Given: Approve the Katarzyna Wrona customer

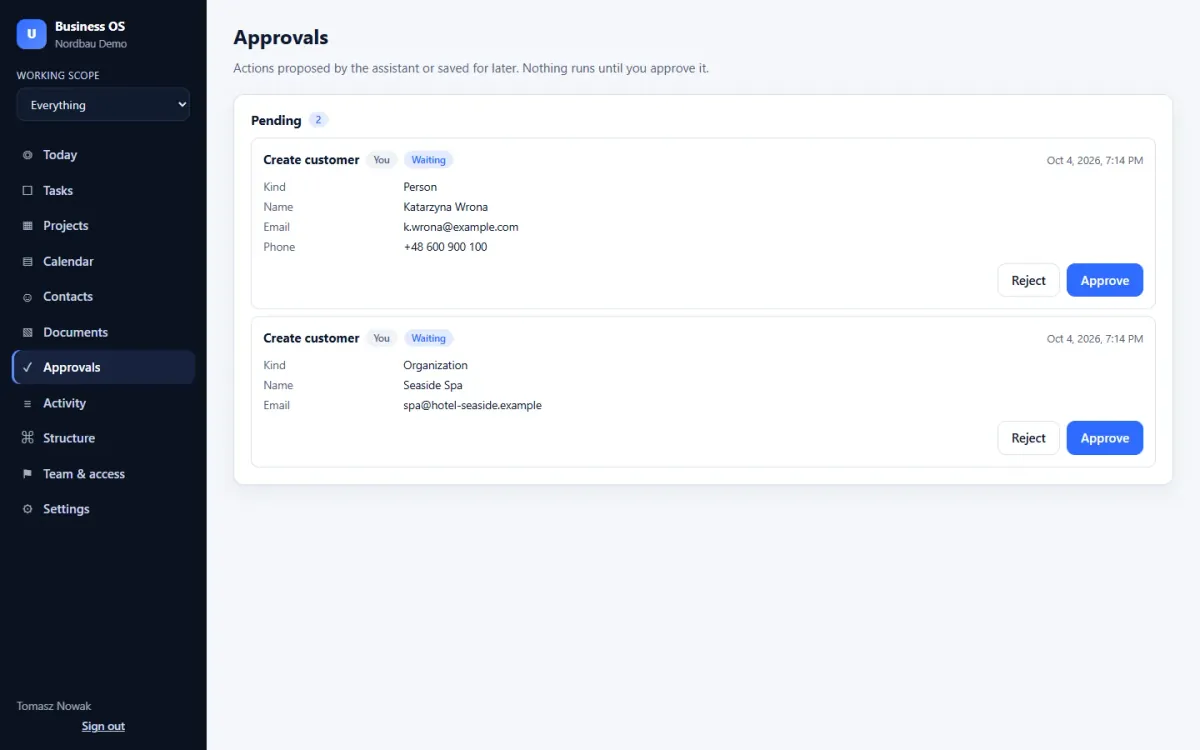Looking at the screenshot, I should (1104, 280).
